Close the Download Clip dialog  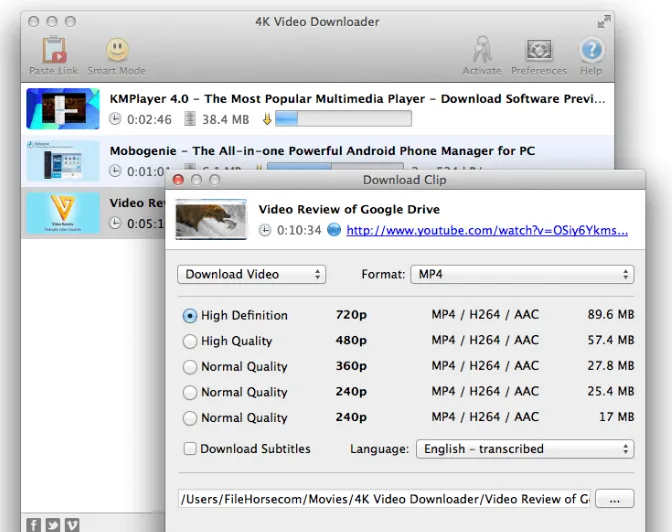178,180
